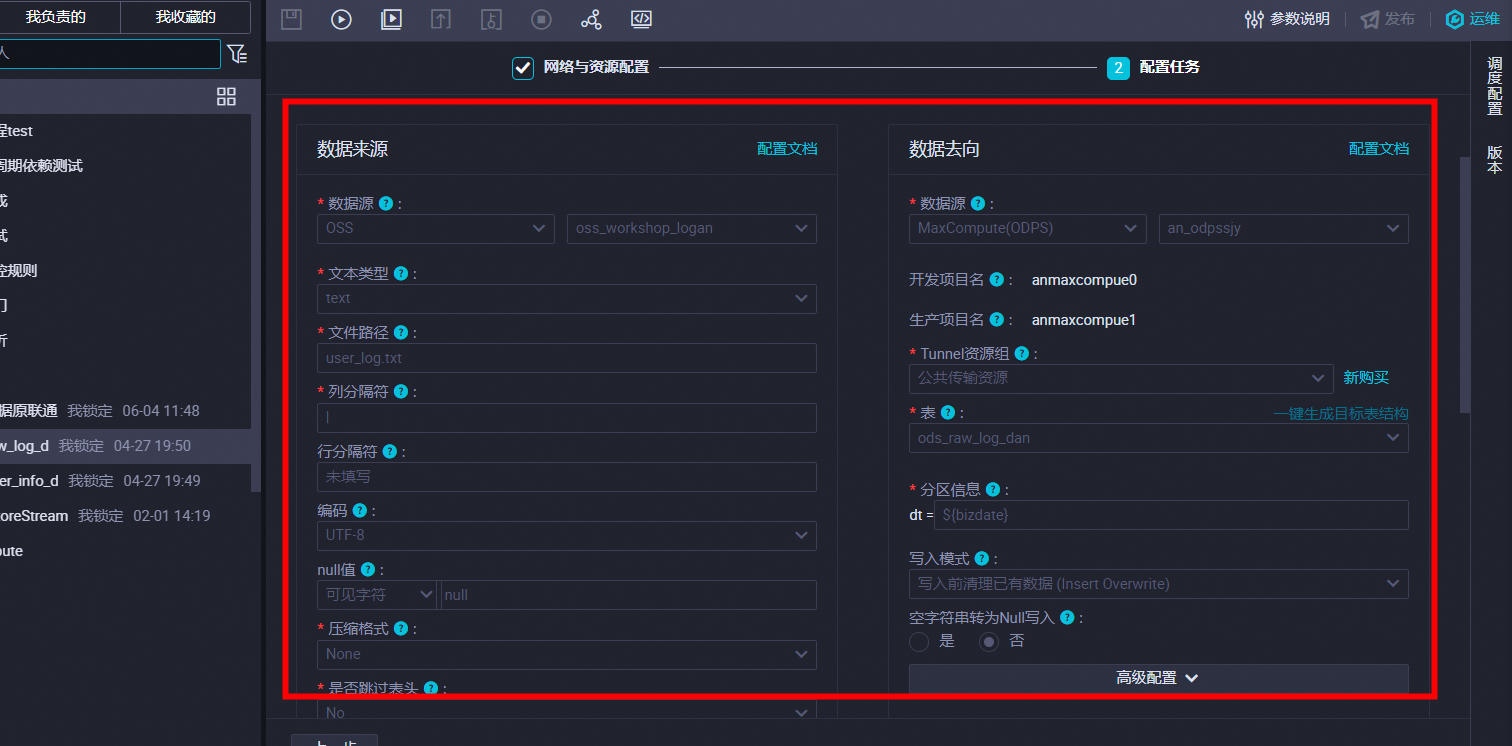Go to step 2 配置任务
Image resolution: width=1512 pixels, height=746 pixels.
point(1154,68)
